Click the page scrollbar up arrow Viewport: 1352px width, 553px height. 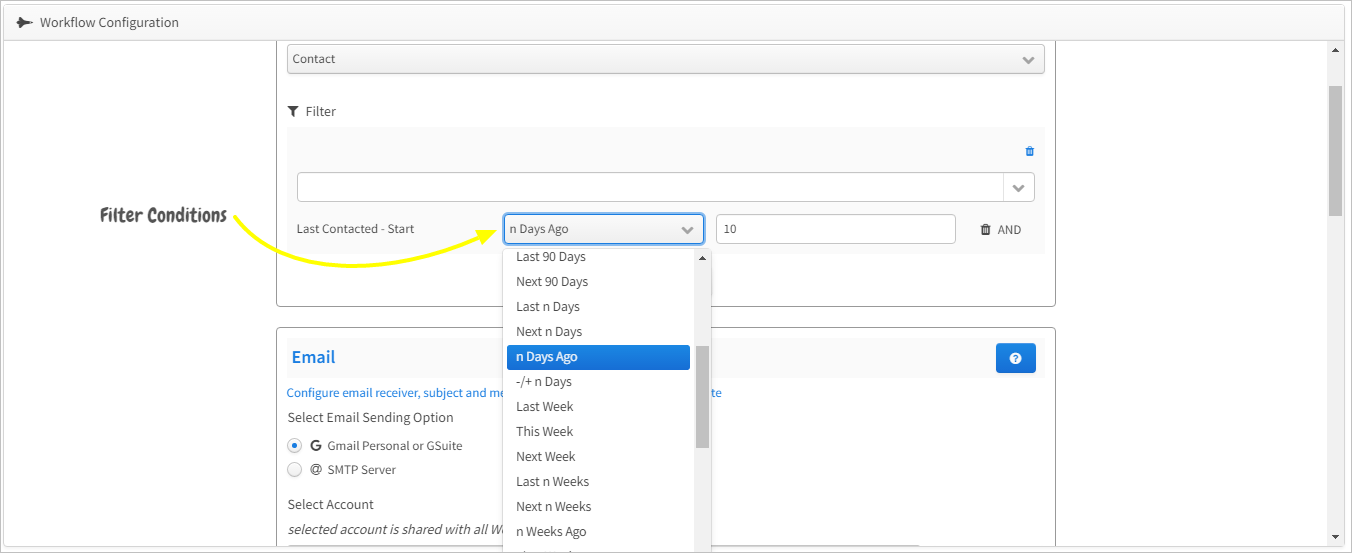(x=1335, y=50)
